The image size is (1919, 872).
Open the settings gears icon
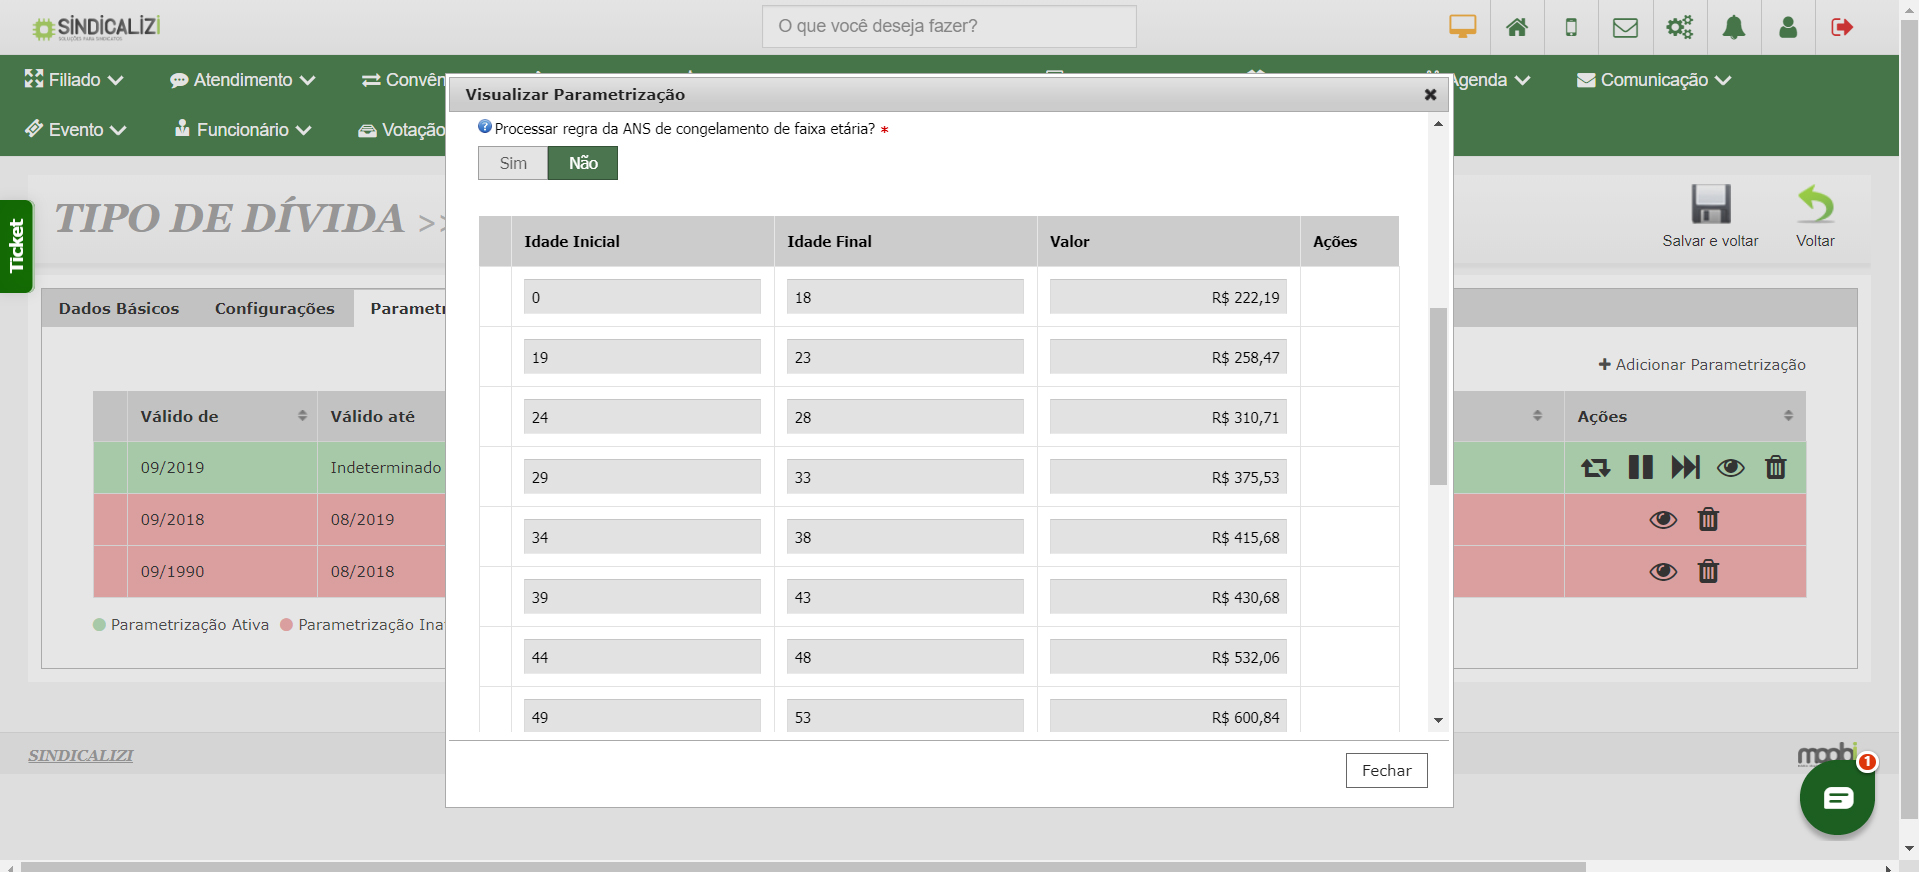click(1679, 27)
